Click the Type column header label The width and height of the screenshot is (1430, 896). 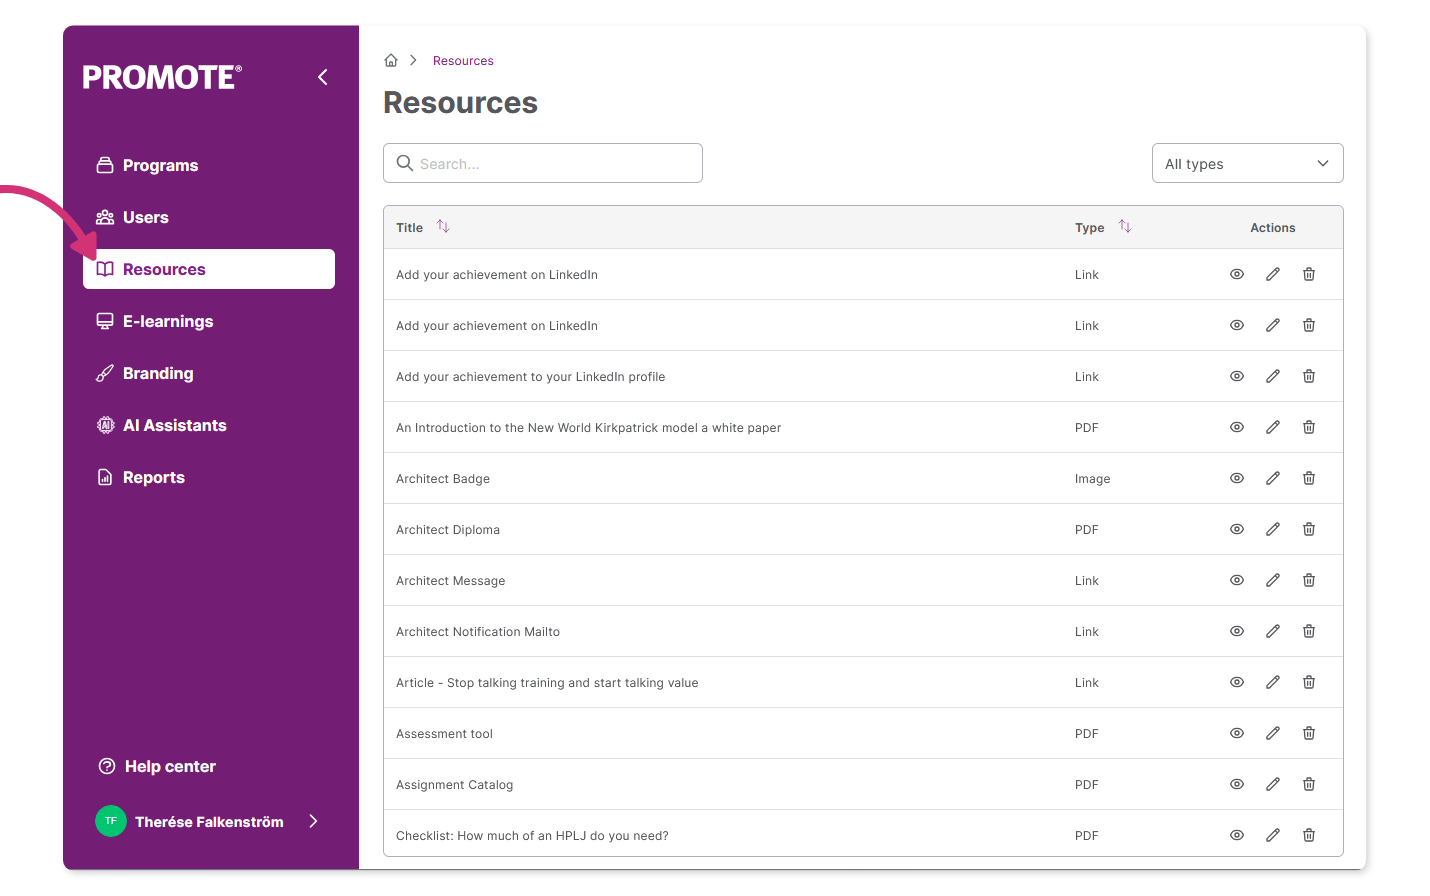1090,228
